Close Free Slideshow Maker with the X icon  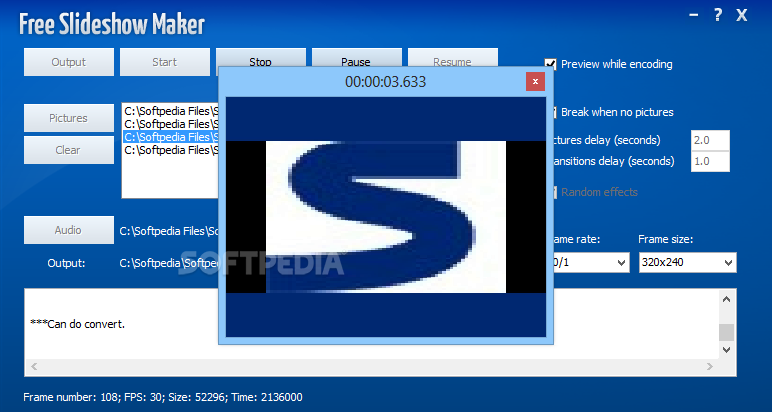(741, 16)
